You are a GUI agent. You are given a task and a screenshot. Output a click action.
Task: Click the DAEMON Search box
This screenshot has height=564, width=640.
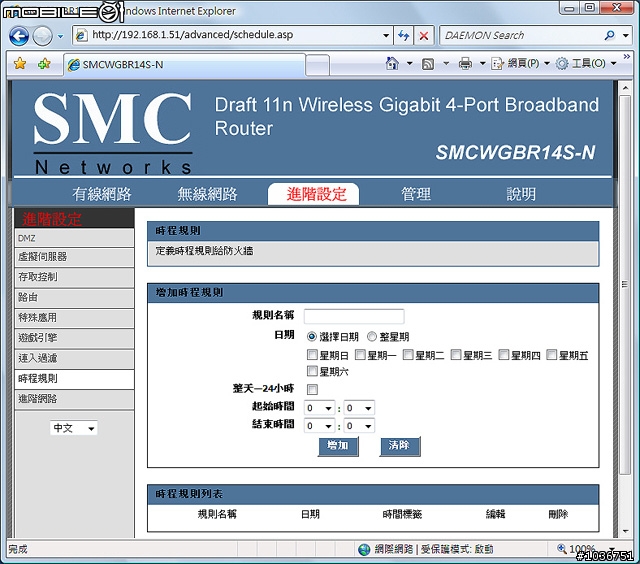522,36
